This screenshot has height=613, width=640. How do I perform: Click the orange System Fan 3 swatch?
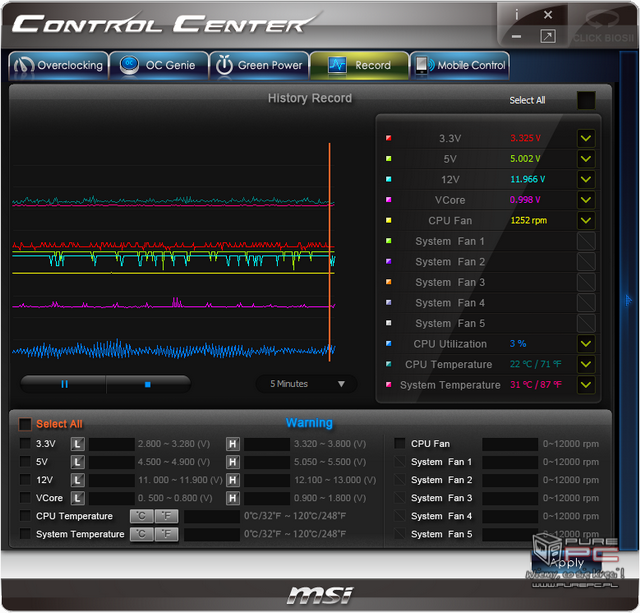(389, 282)
